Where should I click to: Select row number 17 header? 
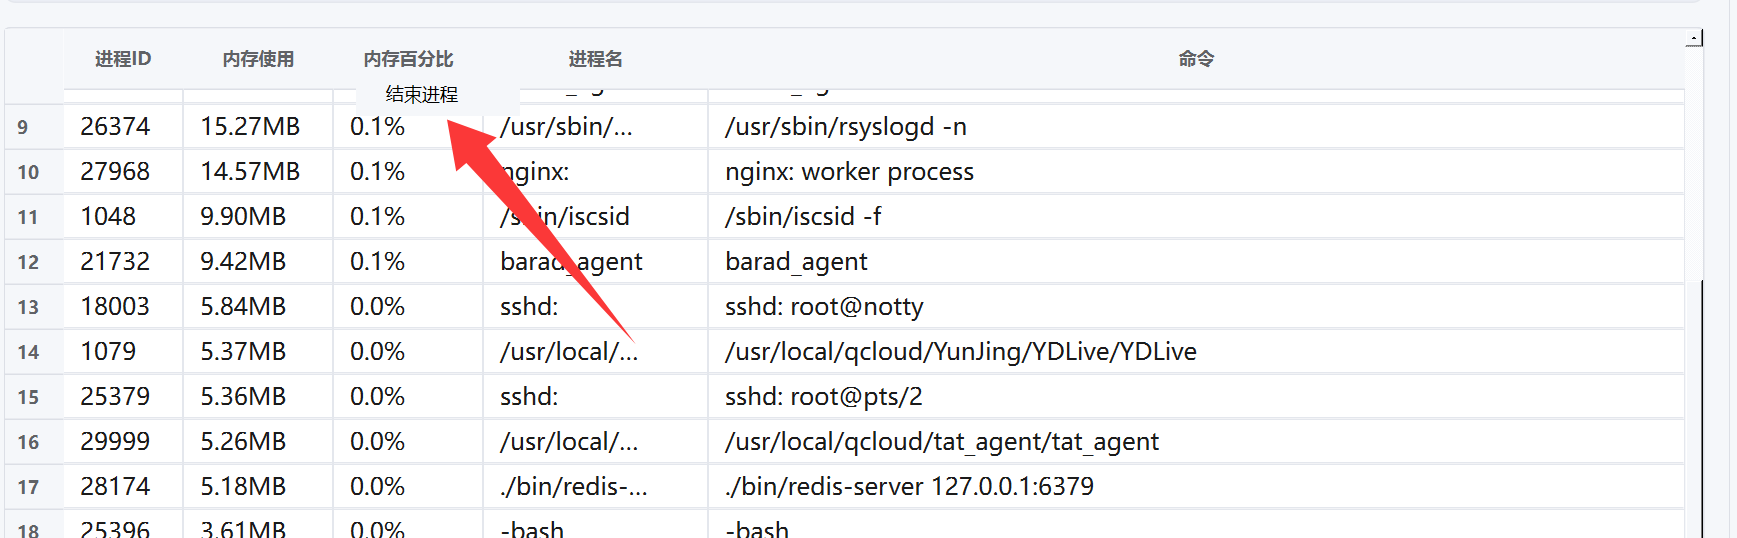click(x=34, y=487)
